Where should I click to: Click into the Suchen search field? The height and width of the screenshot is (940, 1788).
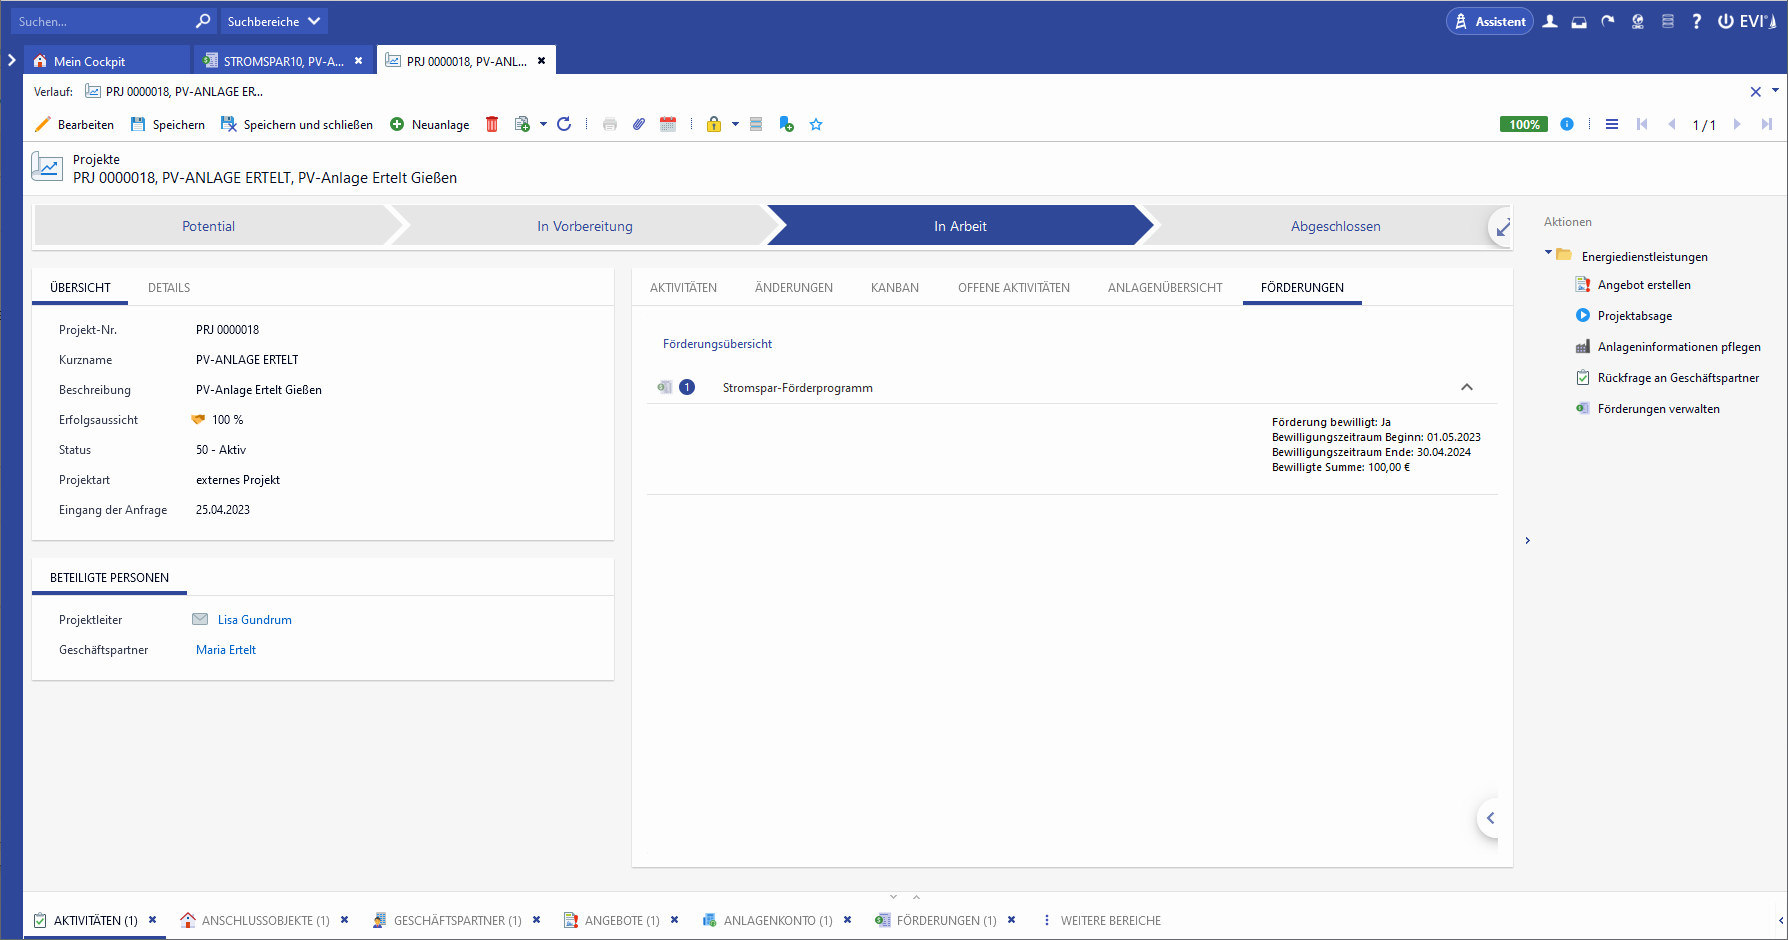point(100,22)
